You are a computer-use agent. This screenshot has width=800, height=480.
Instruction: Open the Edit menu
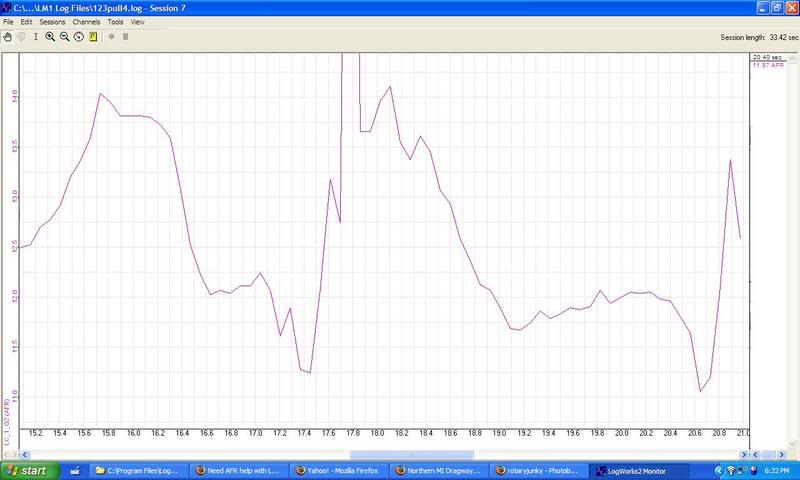(x=26, y=22)
